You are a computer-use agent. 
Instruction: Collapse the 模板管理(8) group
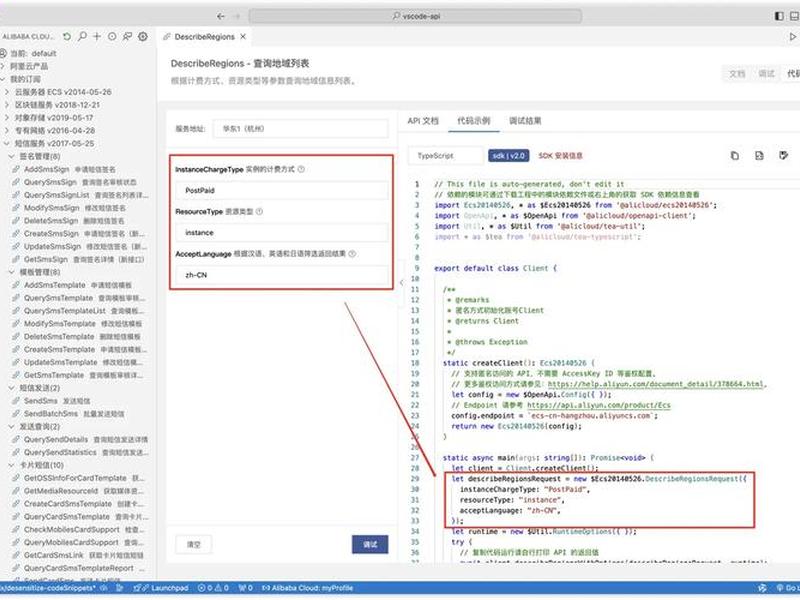[x=12, y=272]
